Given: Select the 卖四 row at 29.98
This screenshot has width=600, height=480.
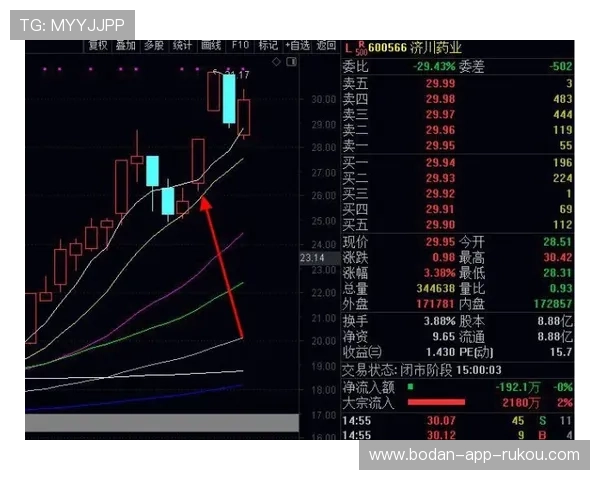Looking at the screenshot, I should pyautogui.click(x=457, y=99).
